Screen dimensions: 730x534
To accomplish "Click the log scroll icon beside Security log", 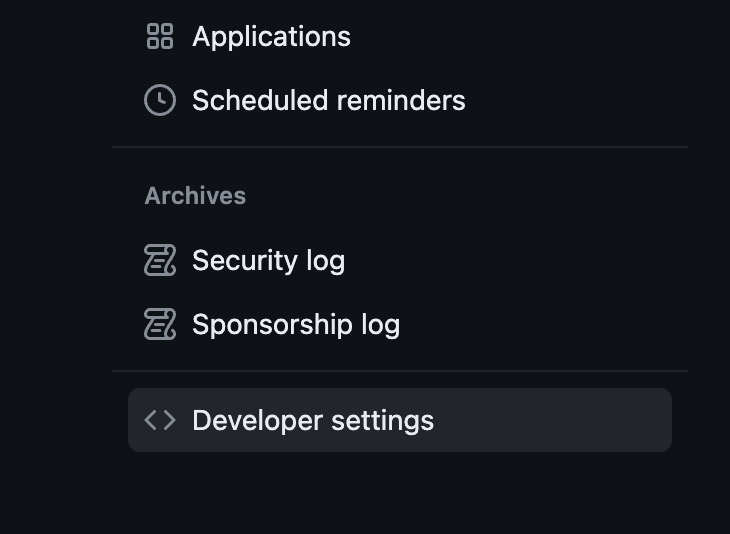I will tap(160, 261).
